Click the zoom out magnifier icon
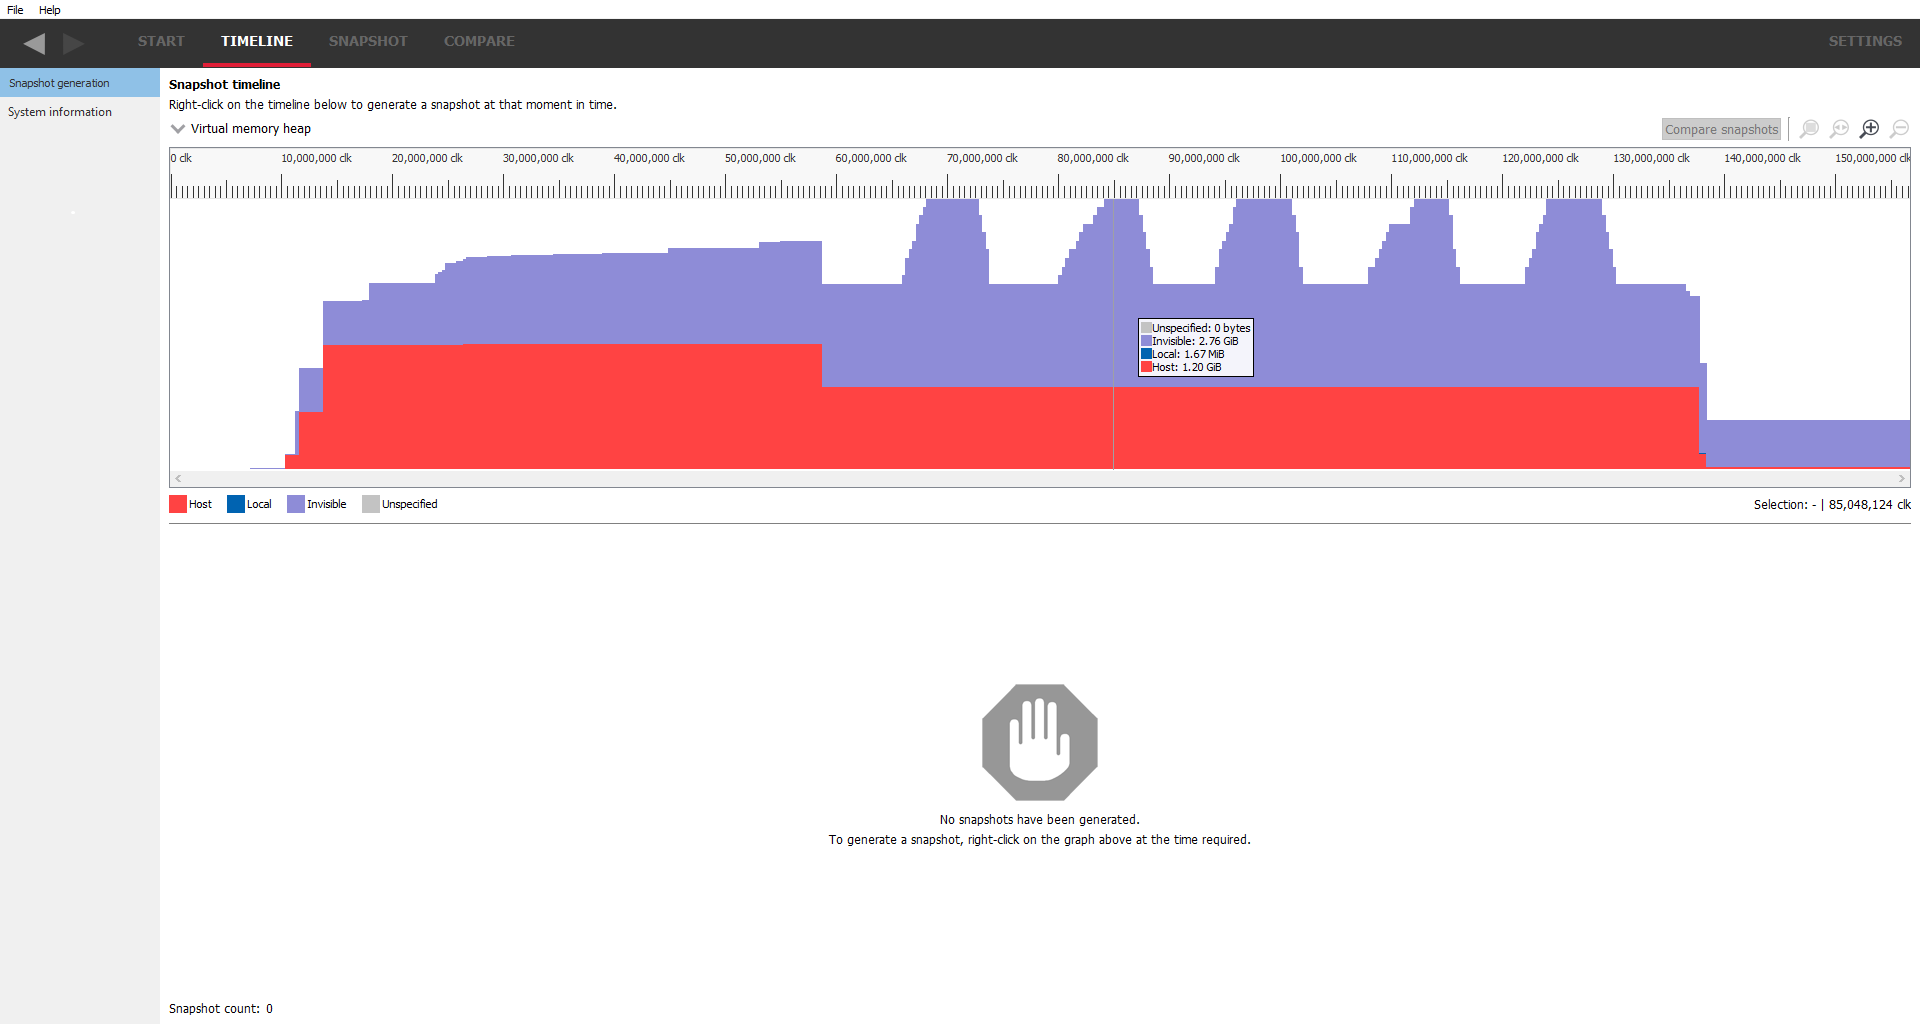The width and height of the screenshot is (1920, 1024). pyautogui.click(x=1899, y=129)
